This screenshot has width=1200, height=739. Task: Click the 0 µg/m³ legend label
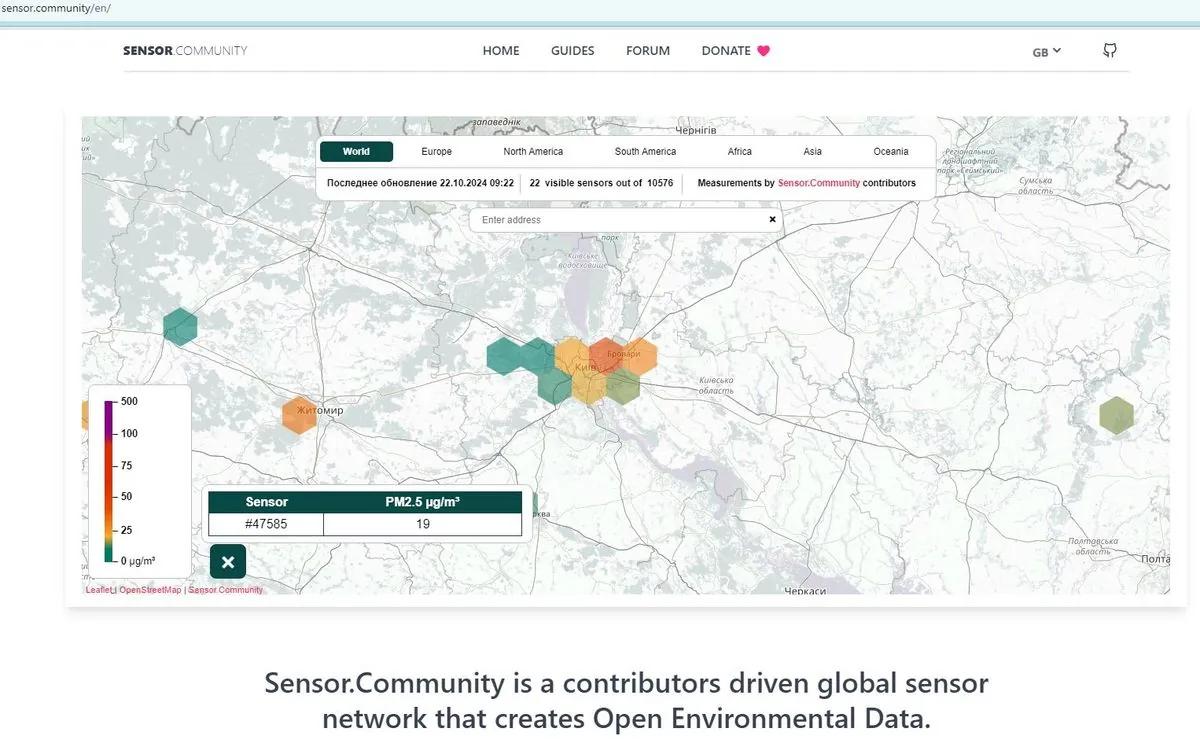pos(138,561)
